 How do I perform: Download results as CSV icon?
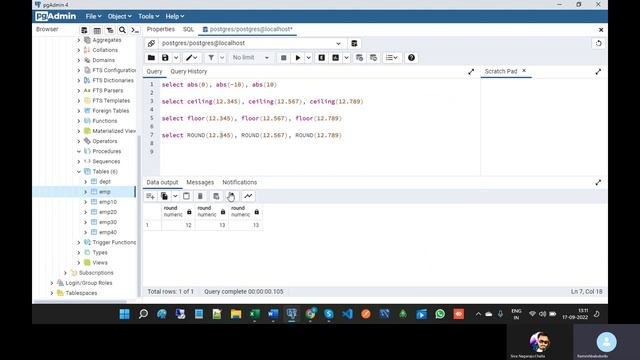point(231,196)
